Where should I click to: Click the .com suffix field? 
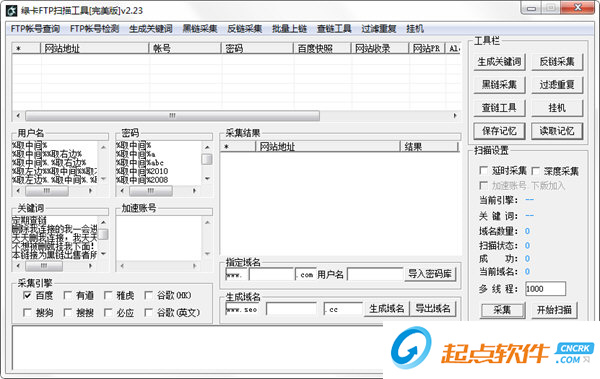pyautogui.click(x=305, y=274)
